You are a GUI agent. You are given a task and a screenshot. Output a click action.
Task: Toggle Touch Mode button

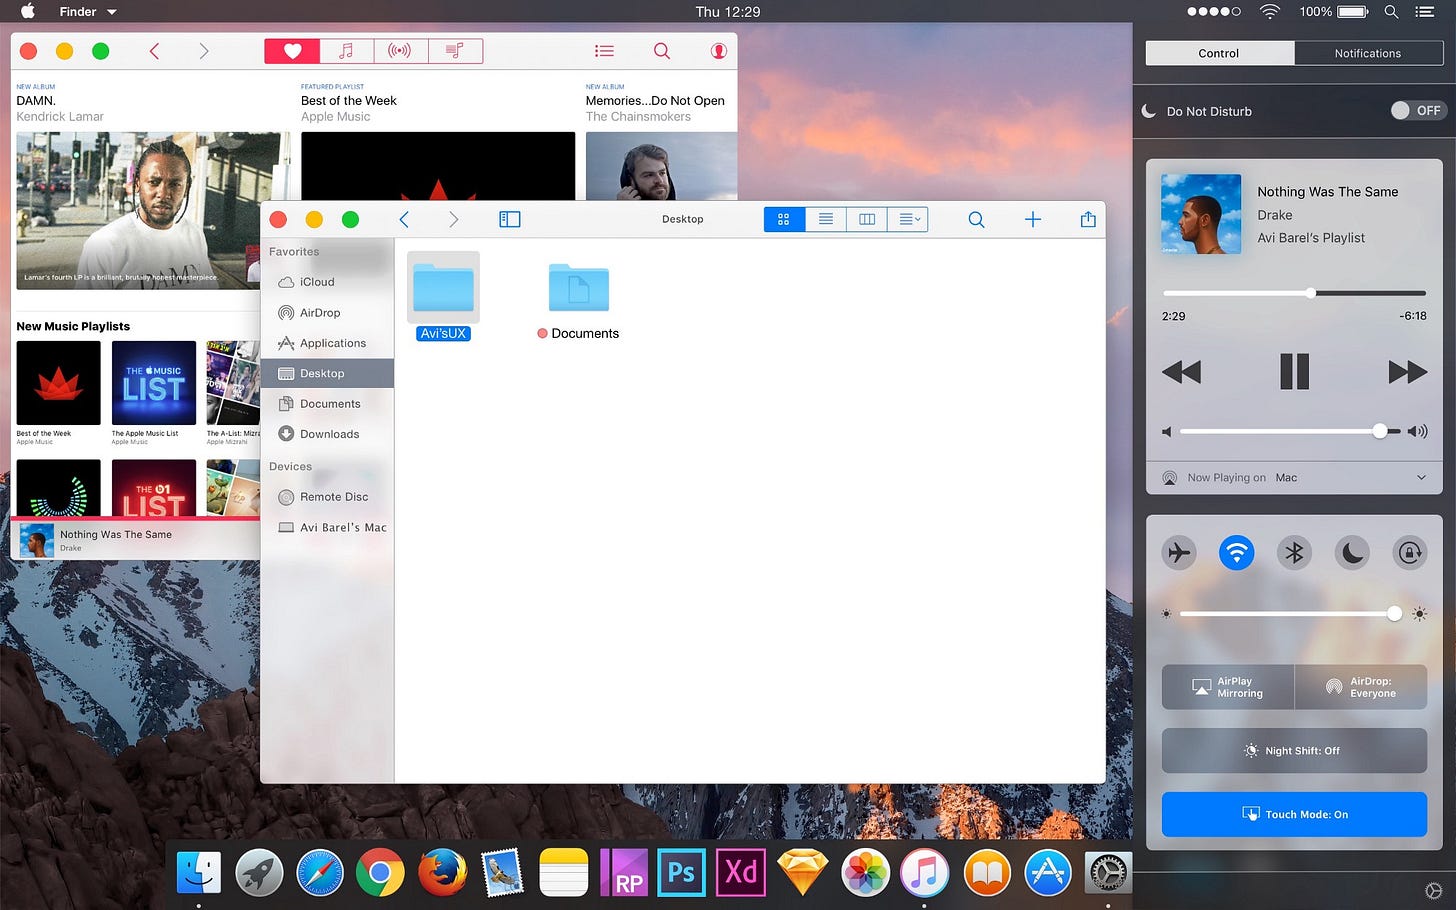(x=1294, y=814)
